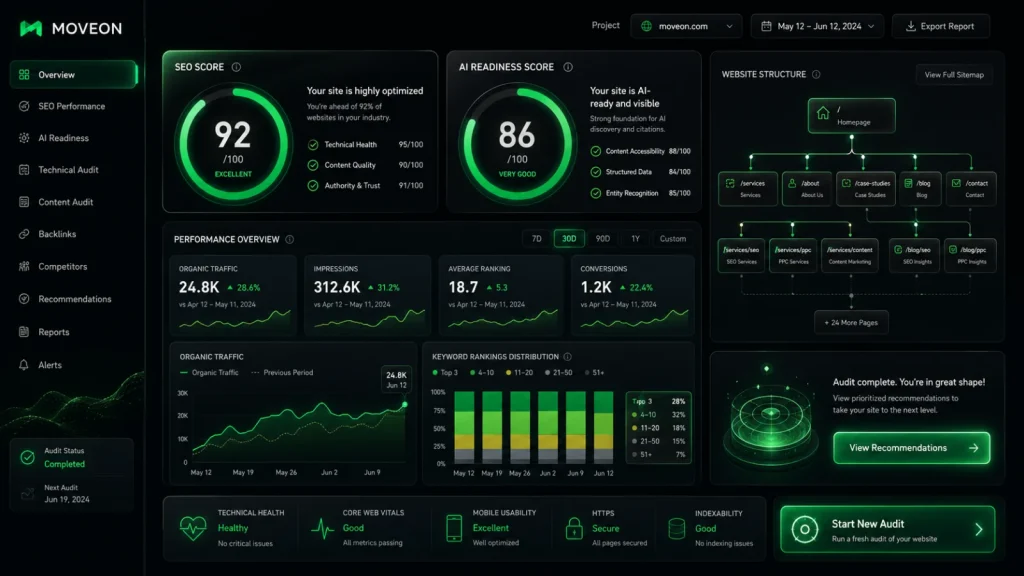Click the Indexability database icon

coord(677,528)
